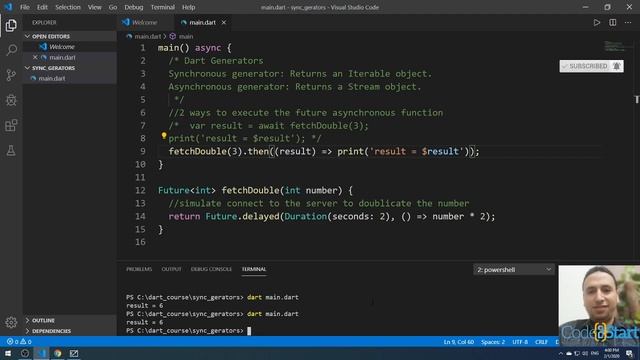
Task: Close main.dart in Open Editors list
Action: pyautogui.click(x=35, y=58)
